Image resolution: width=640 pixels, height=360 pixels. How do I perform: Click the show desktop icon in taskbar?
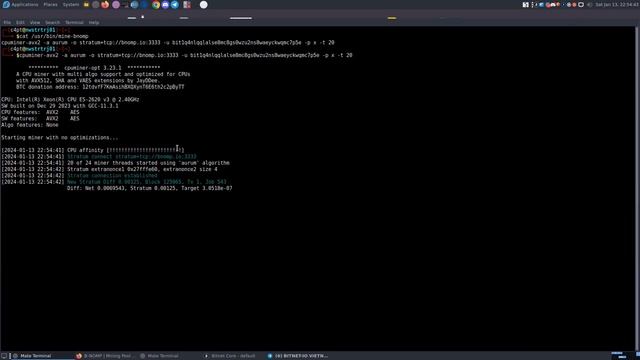[x=4, y=356]
